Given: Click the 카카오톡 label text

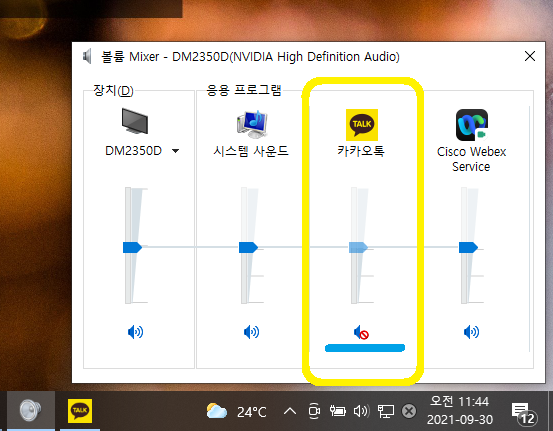Looking at the screenshot, I should [x=361, y=151].
